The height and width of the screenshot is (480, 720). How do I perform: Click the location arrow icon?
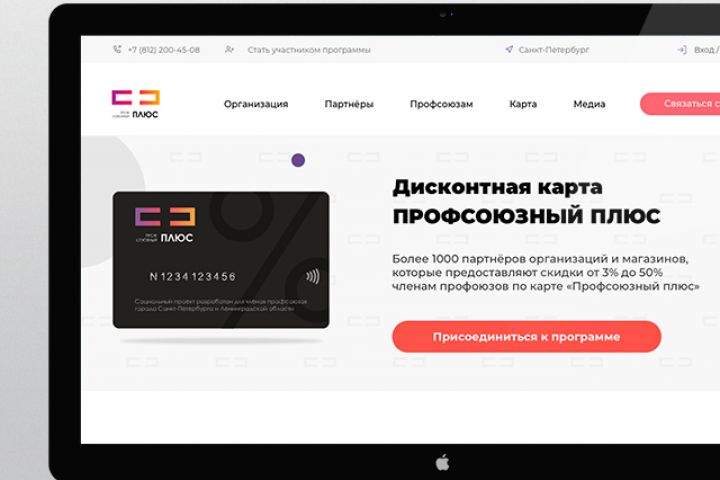click(509, 49)
